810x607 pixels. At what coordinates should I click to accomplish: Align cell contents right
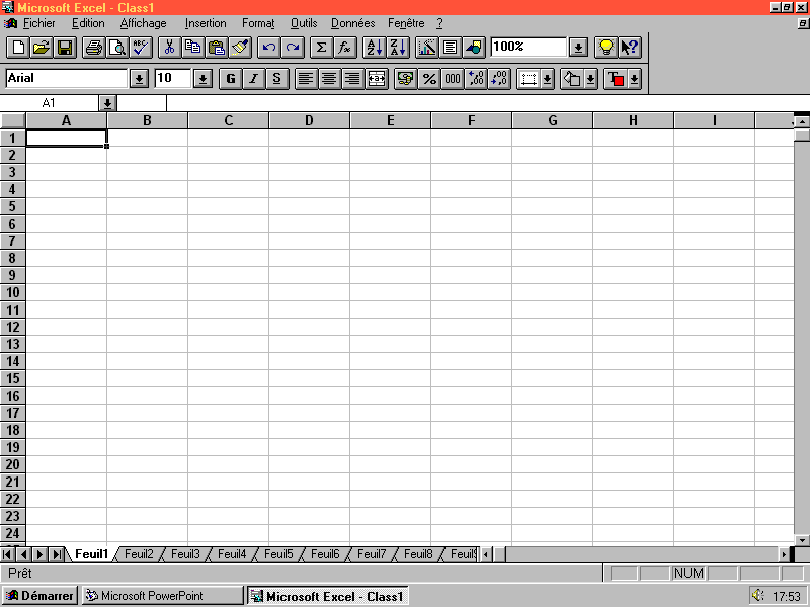pyautogui.click(x=353, y=79)
